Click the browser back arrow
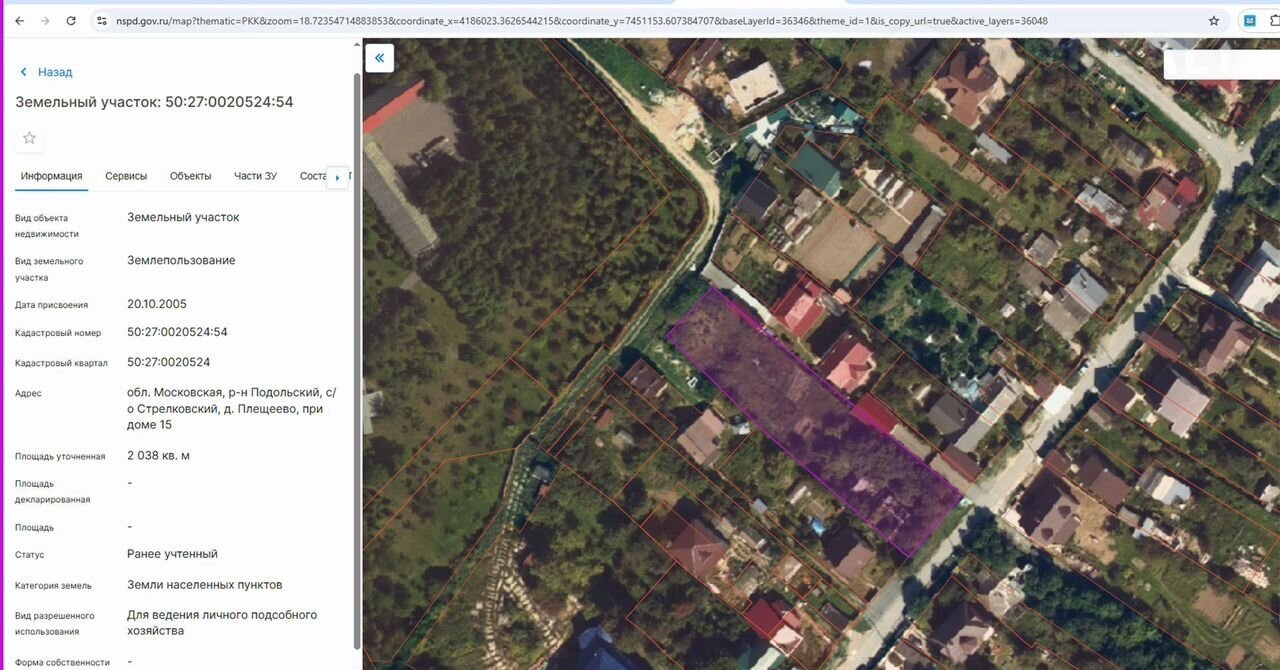The image size is (1280, 670). [19, 21]
